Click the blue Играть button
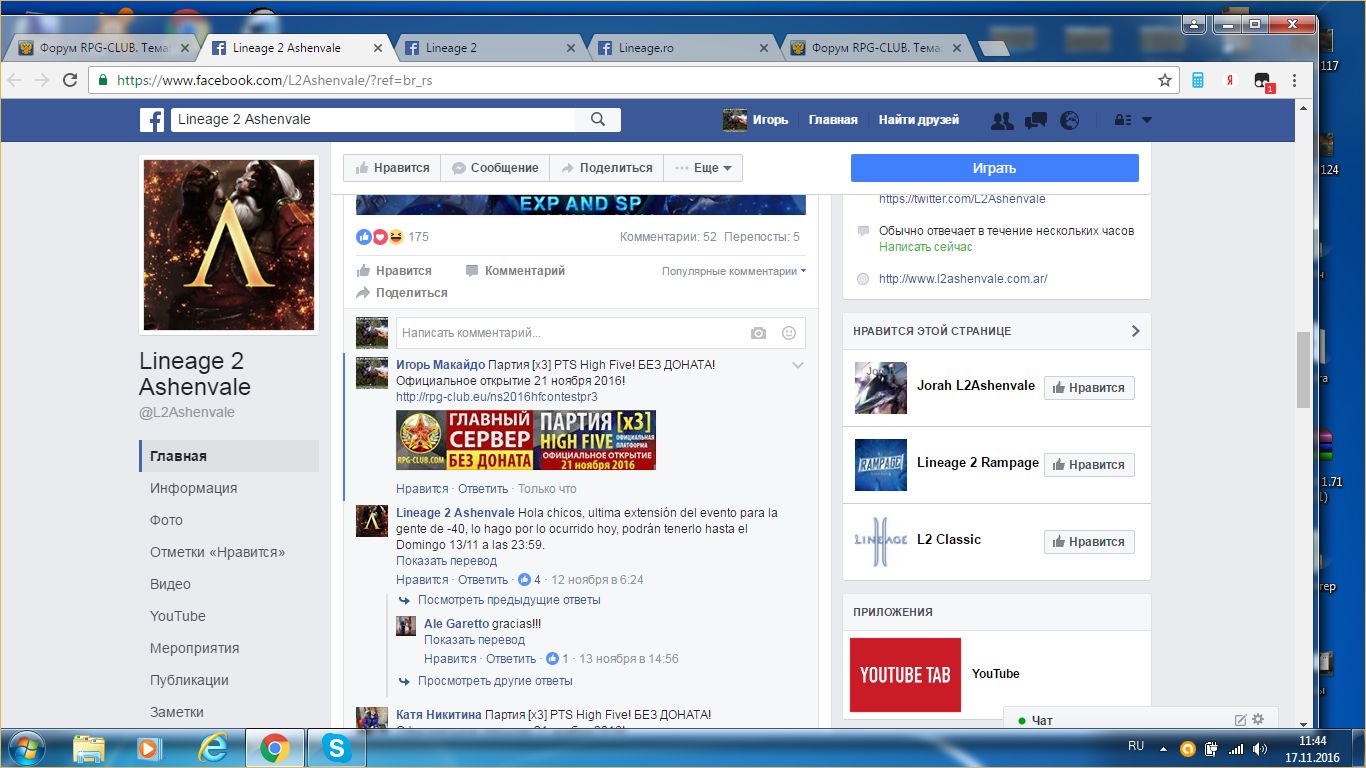 click(995, 168)
